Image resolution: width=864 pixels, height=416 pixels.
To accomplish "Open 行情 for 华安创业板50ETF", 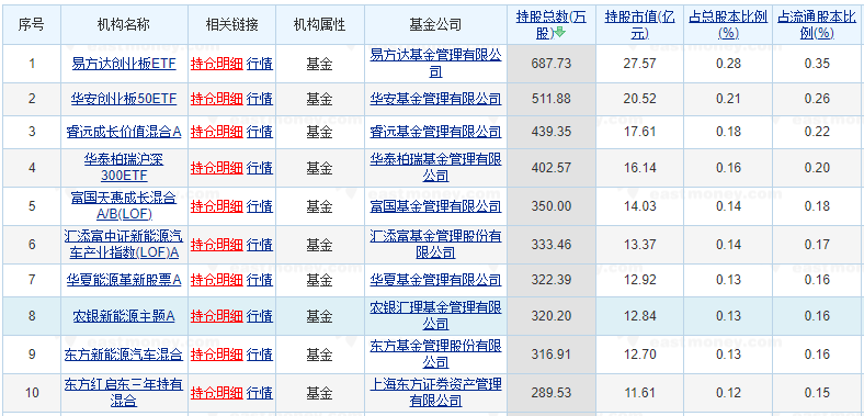I will pos(260,99).
